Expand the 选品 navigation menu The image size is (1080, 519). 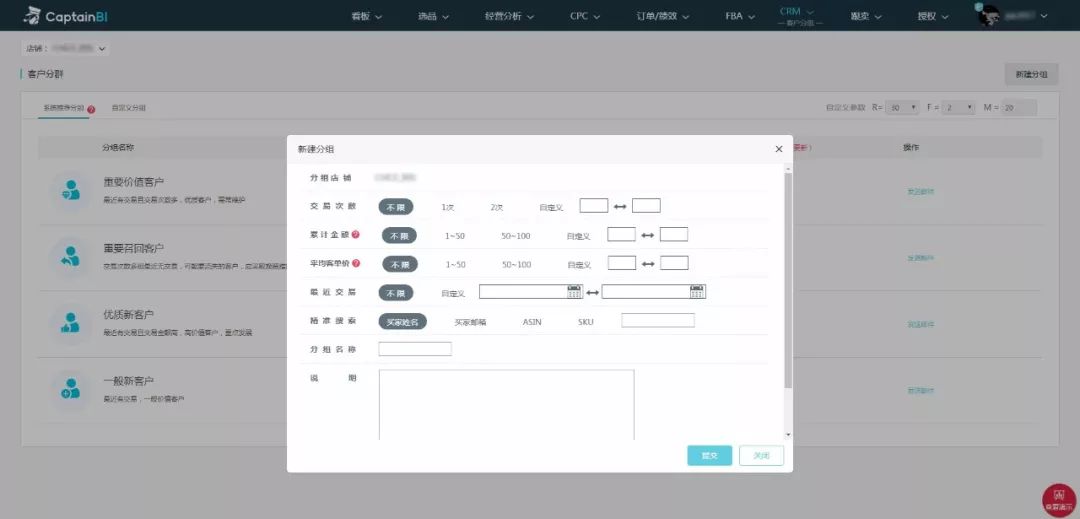[433, 16]
